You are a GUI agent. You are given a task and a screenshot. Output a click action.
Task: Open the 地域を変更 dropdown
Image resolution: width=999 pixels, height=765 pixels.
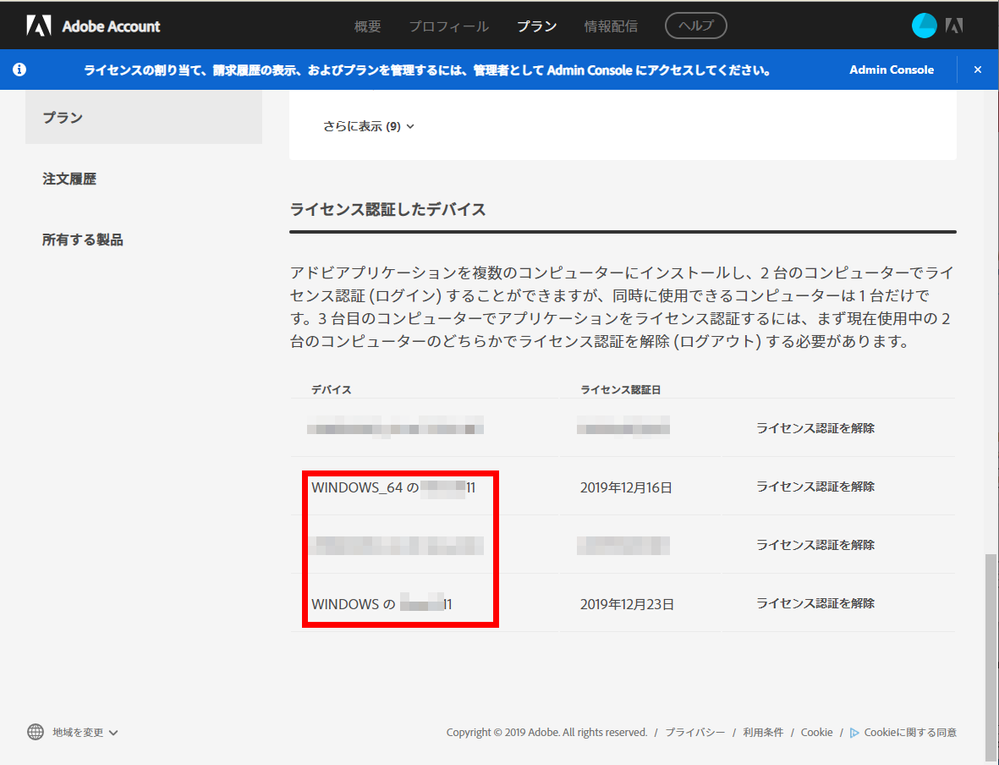85,733
